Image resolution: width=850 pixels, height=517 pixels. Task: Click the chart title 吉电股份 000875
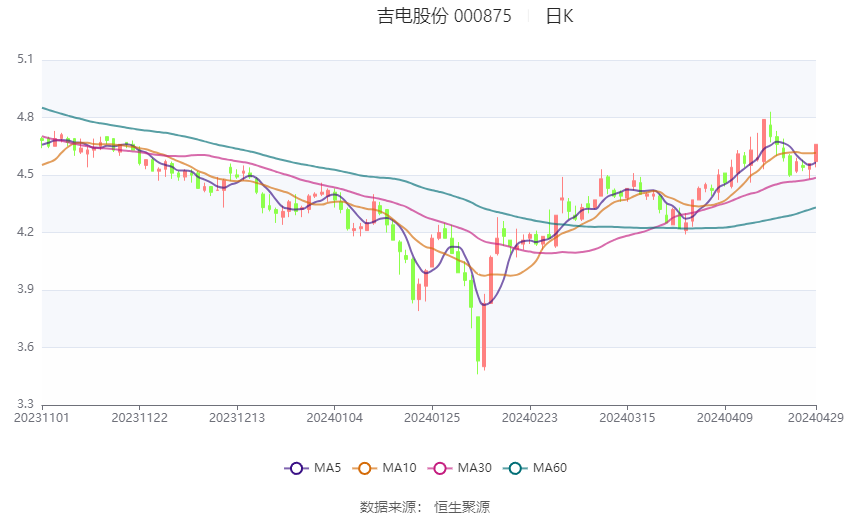(x=444, y=16)
